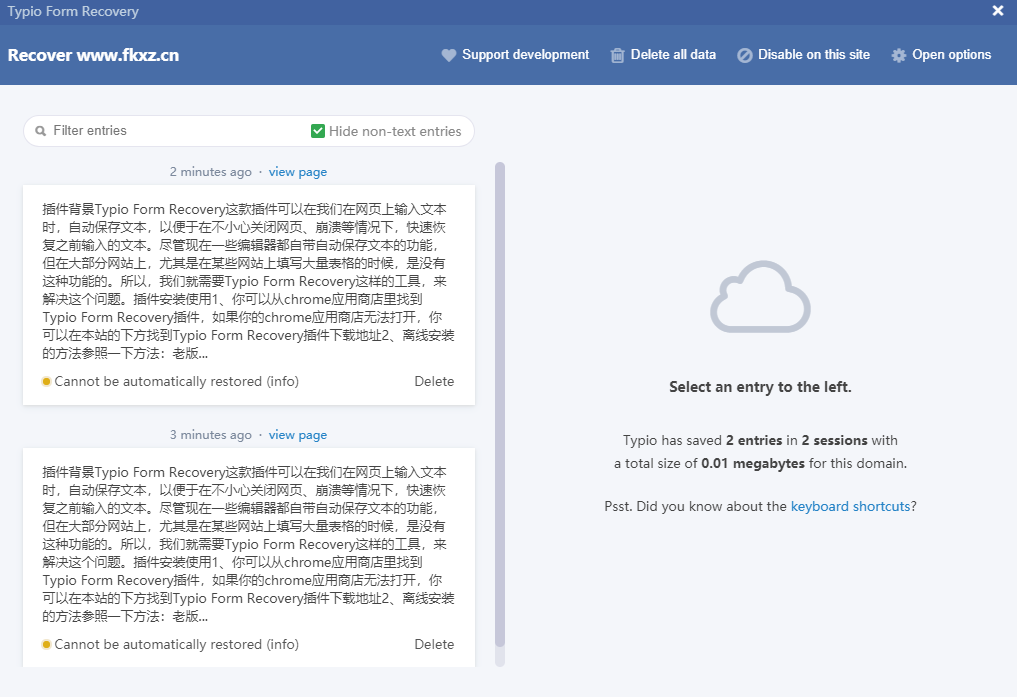Click the heart icon beside Support development

click(x=448, y=55)
